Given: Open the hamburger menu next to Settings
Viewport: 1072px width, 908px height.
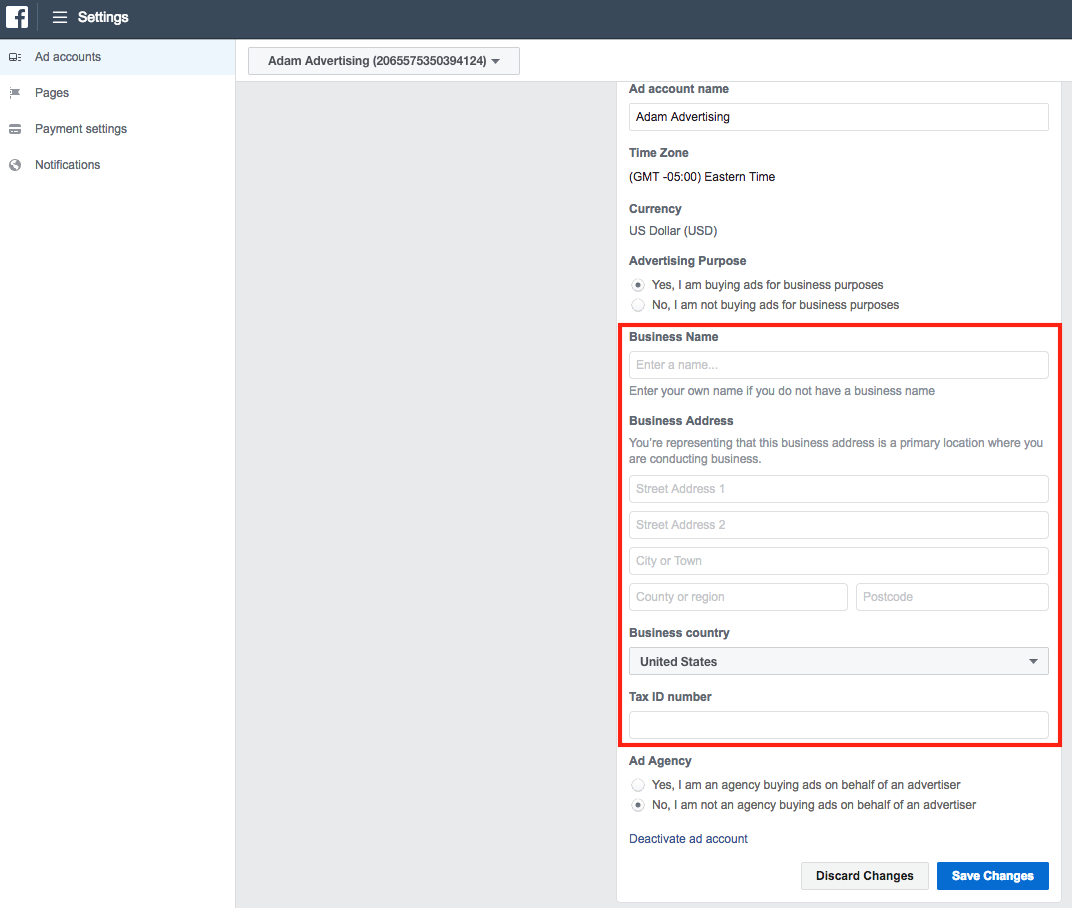Looking at the screenshot, I should click(x=59, y=17).
